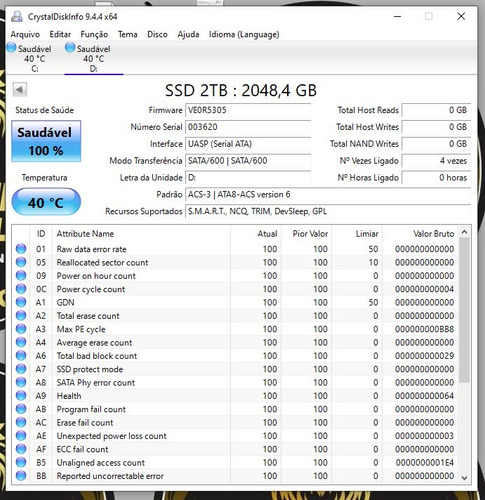
Task: Click status orb for Unexpected power loss count
Action: [x=21, y=436]
